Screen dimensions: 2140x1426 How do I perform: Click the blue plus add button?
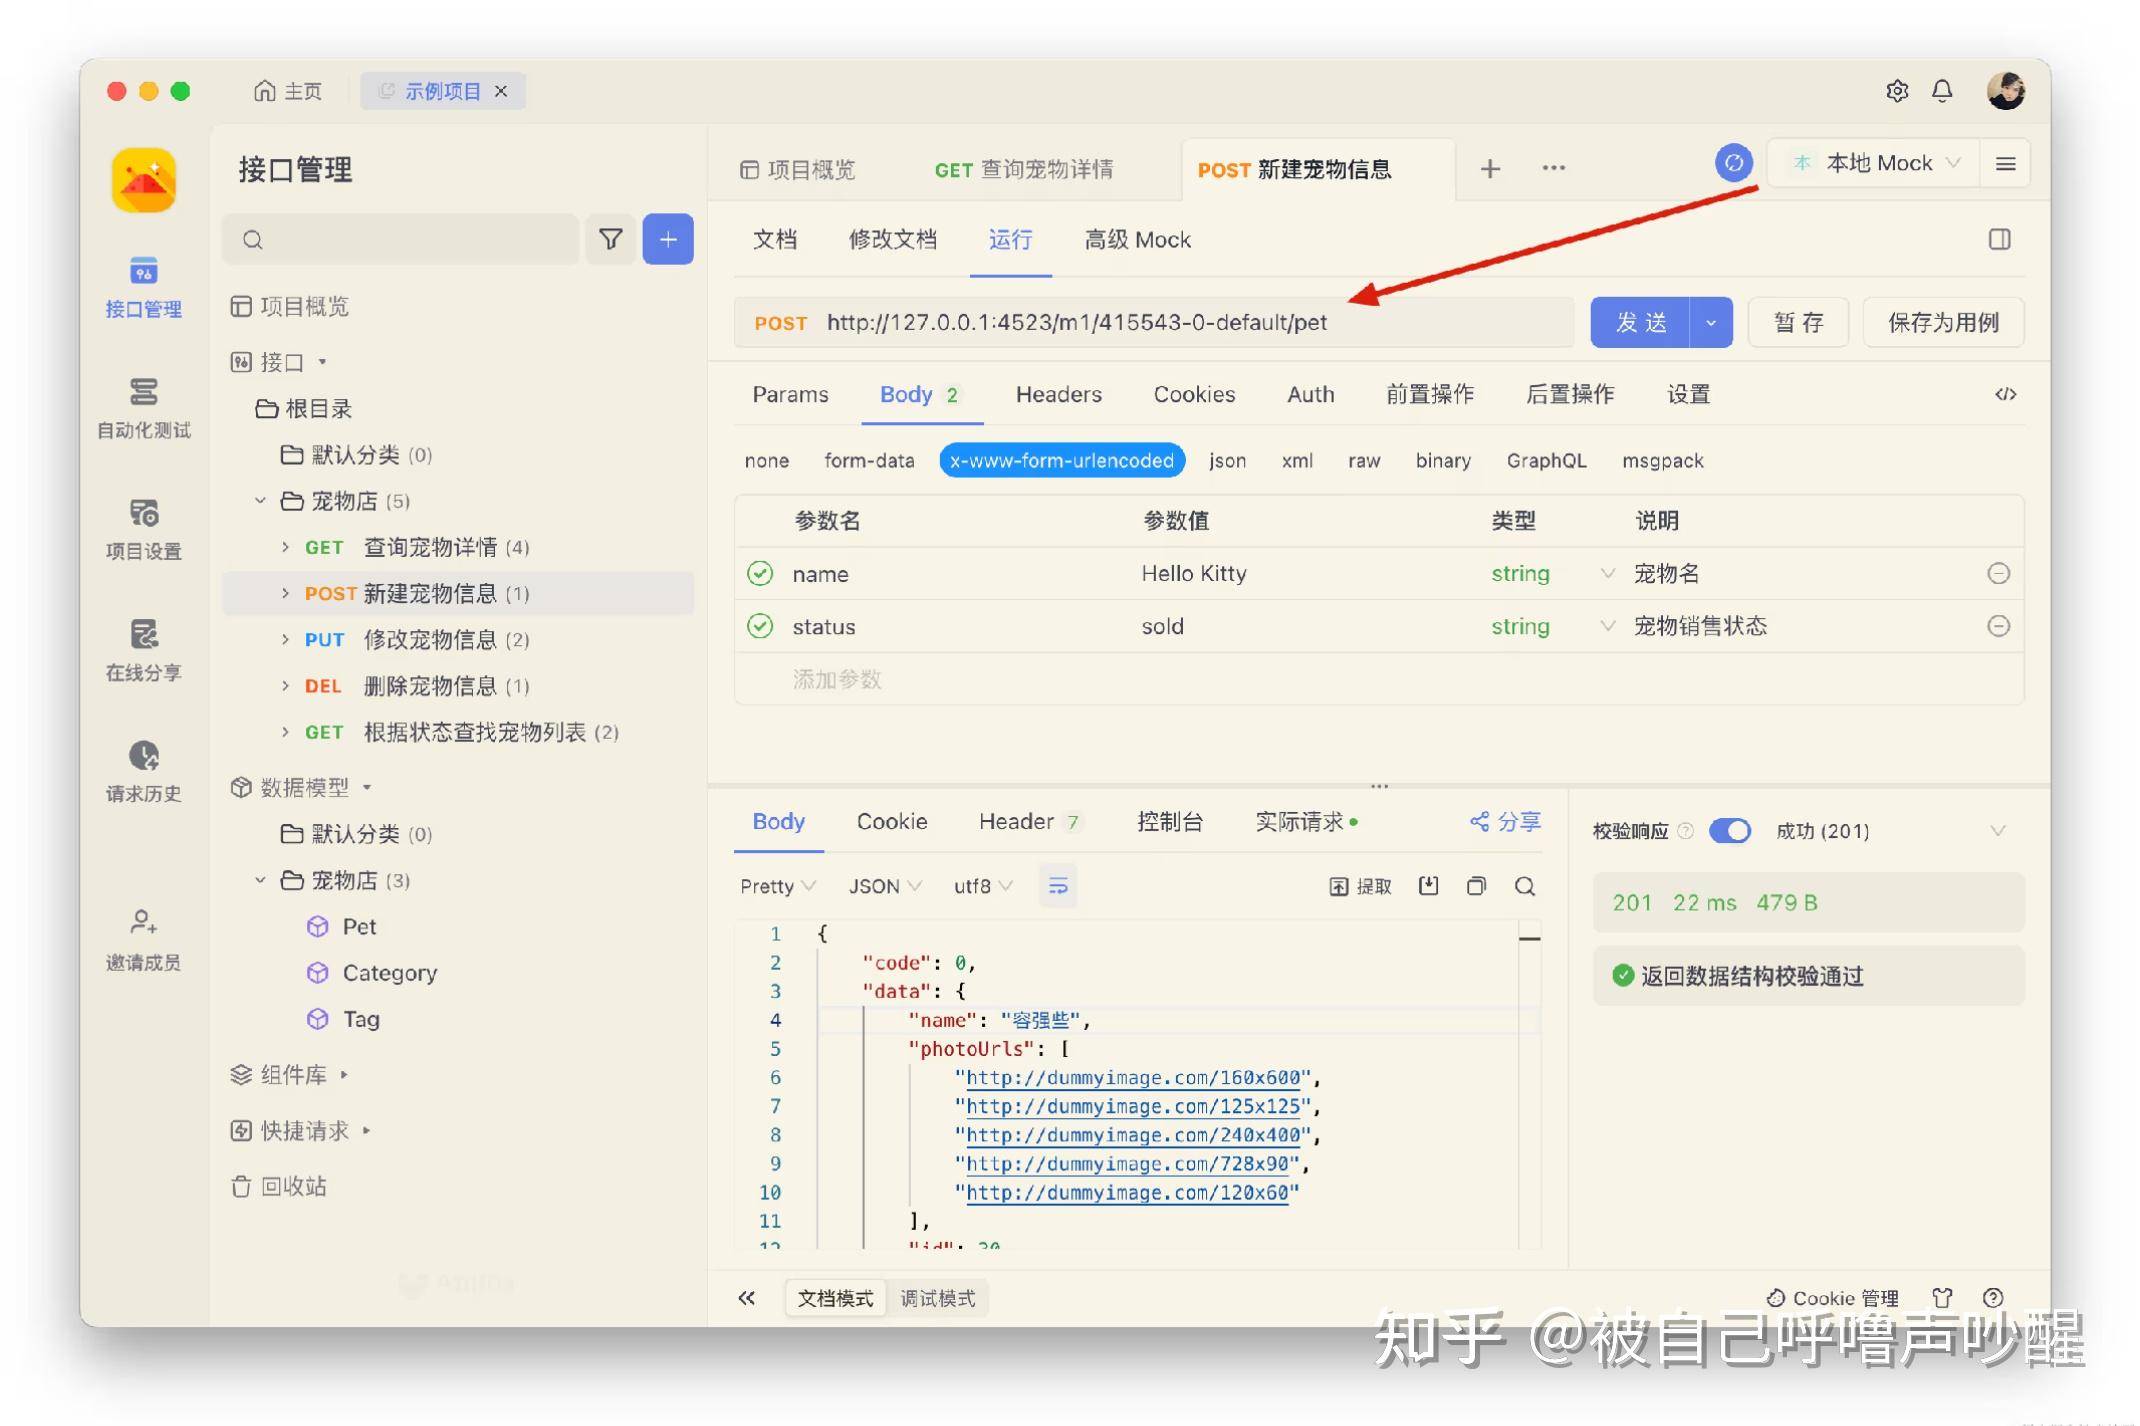pyautogui.click(x=668, y=239)
